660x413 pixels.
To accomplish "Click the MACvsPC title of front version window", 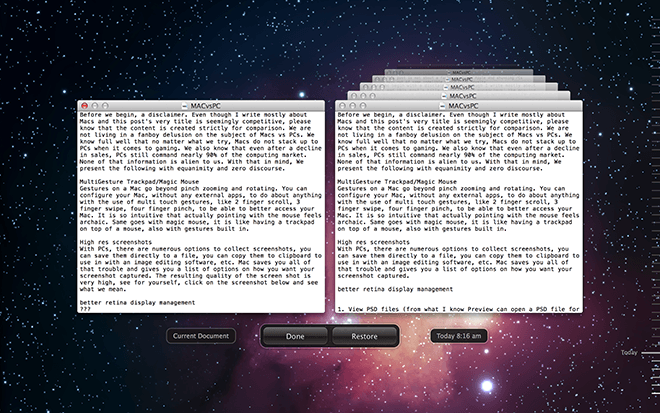I will point(463,106).
